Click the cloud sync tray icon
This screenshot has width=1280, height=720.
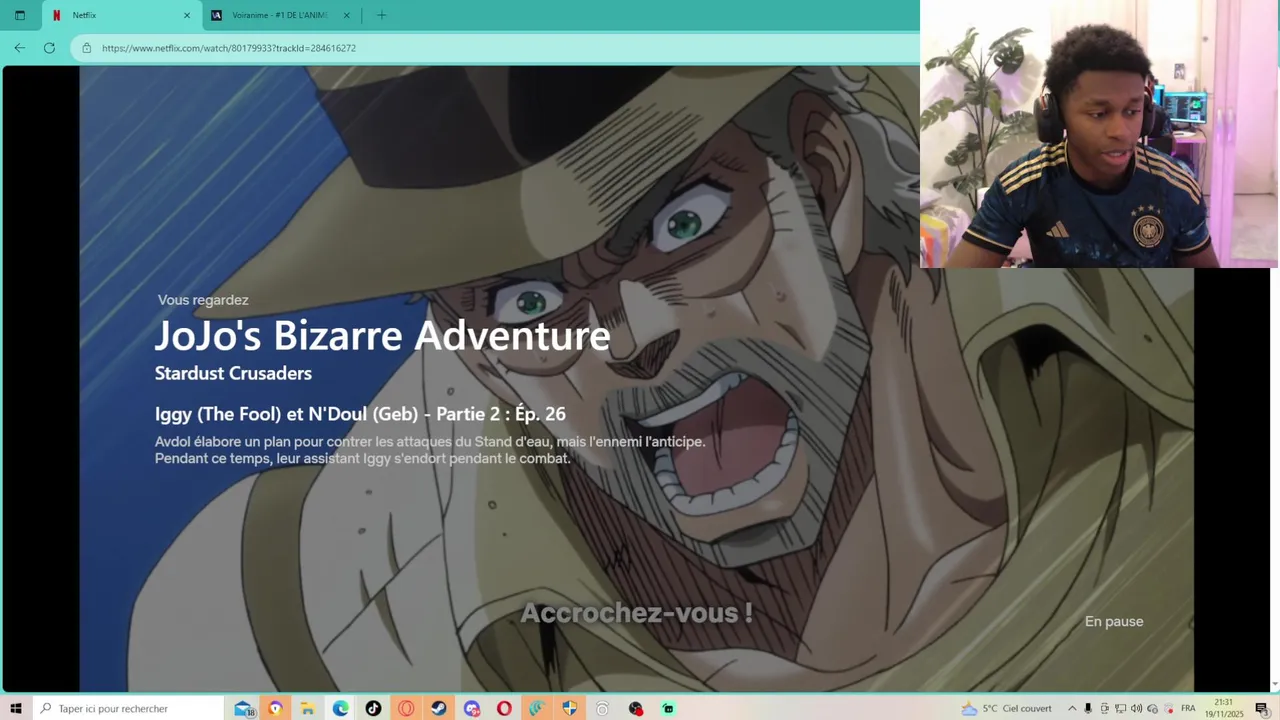tap(1152, 708)
